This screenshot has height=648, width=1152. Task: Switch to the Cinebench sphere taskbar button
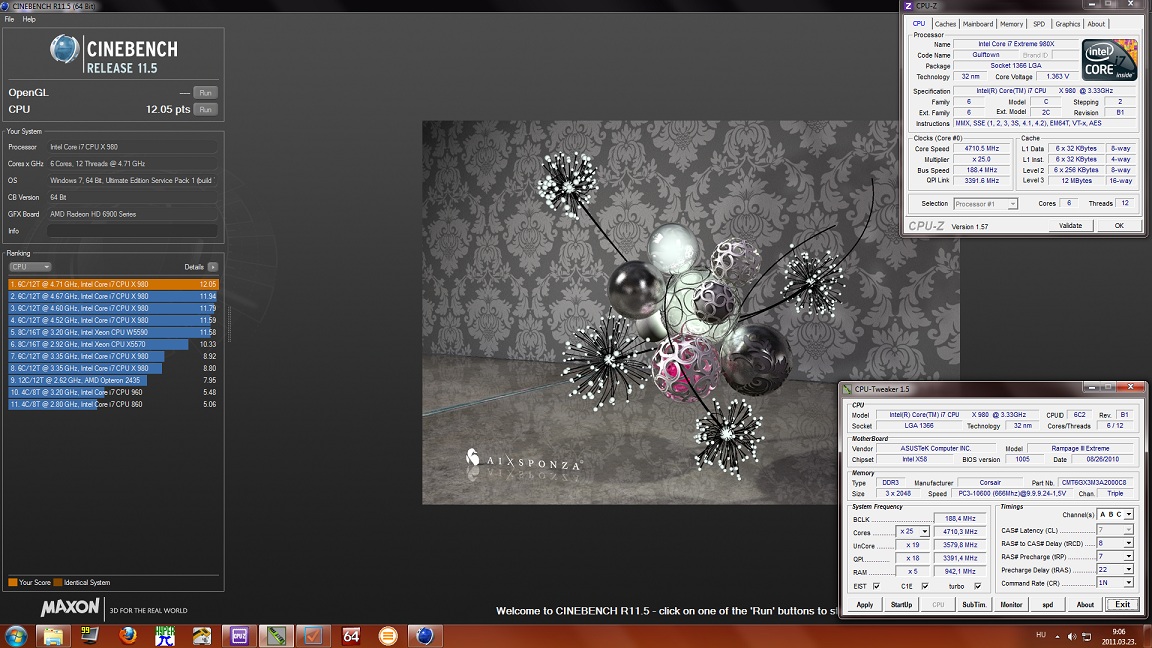coord(425,636)
